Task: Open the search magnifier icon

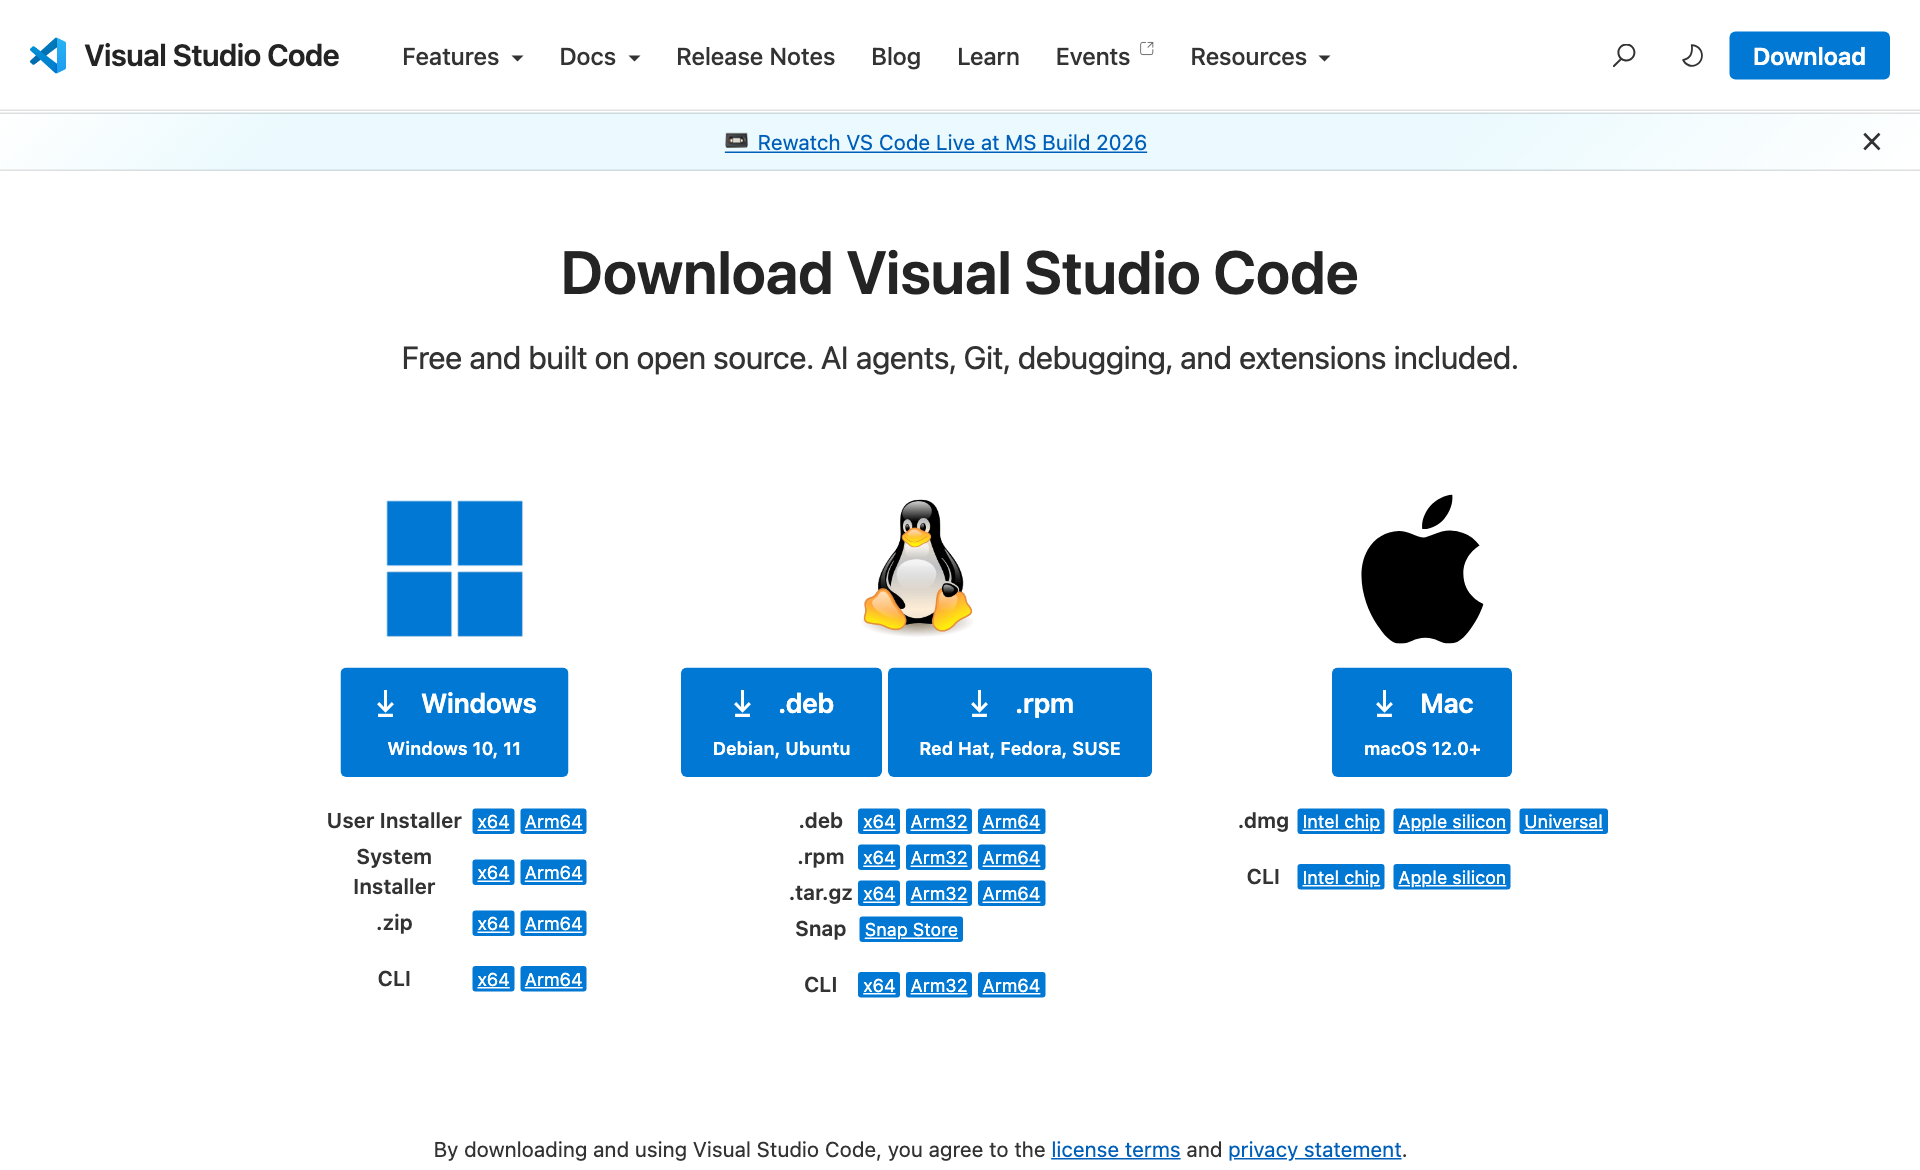Action: click(1624, 56)
